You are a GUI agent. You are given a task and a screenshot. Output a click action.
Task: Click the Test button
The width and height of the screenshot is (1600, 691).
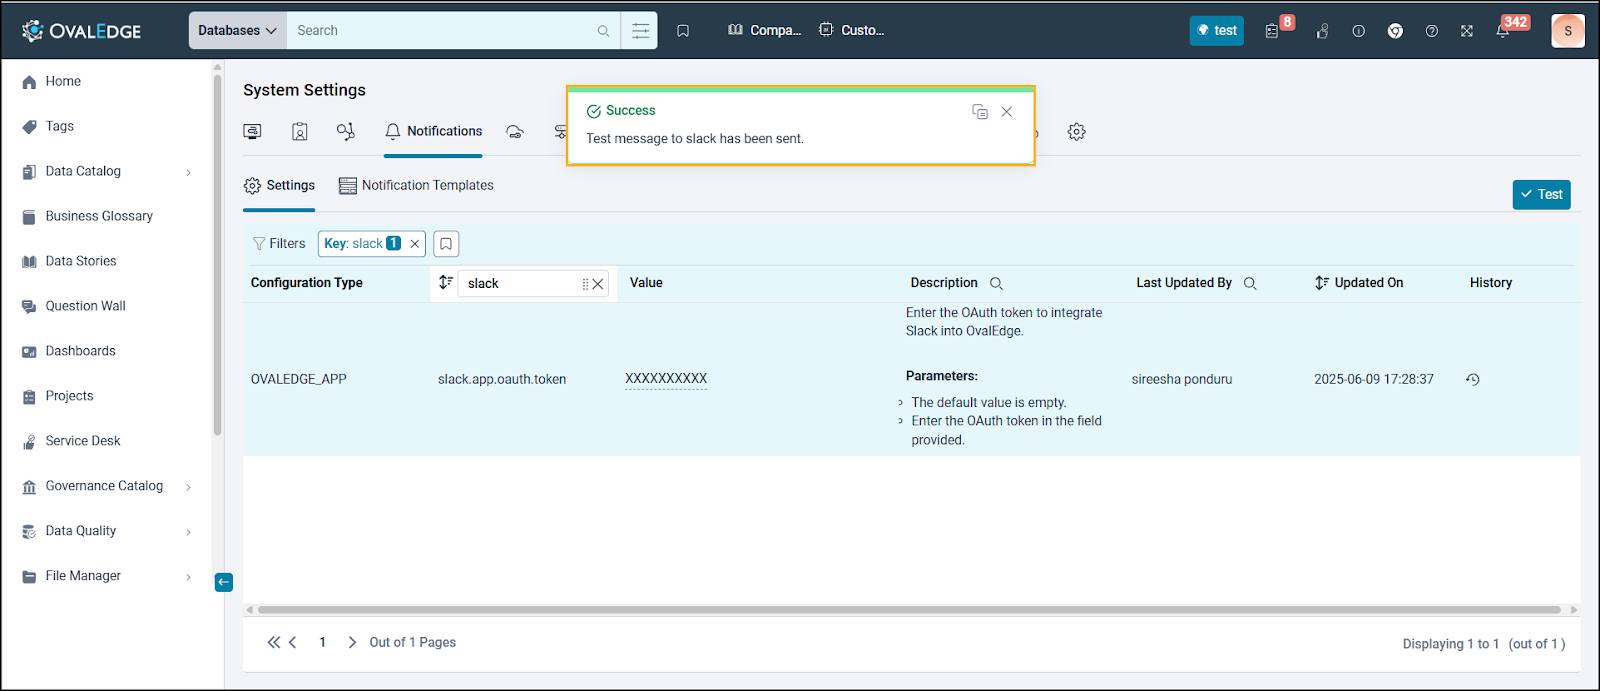(x=1541, y=194)
